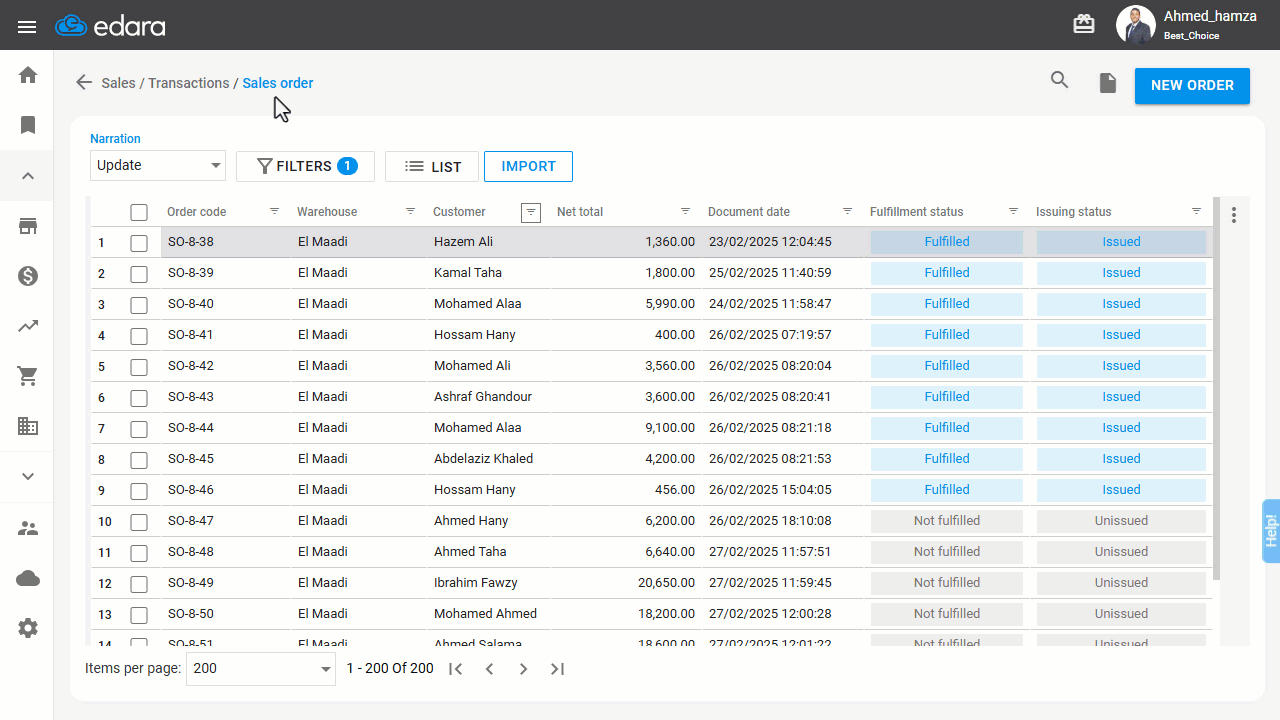Click the IMPORT button
Viewport: 1280px width, 720px height.
tap(528, 167)
